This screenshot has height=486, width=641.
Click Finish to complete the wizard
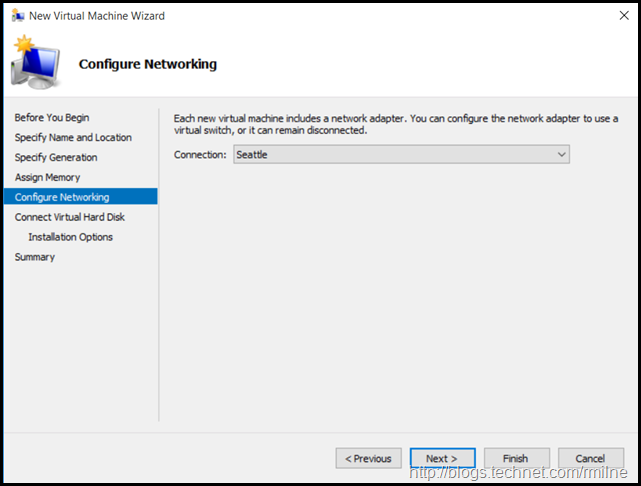(x=516, y=458)
